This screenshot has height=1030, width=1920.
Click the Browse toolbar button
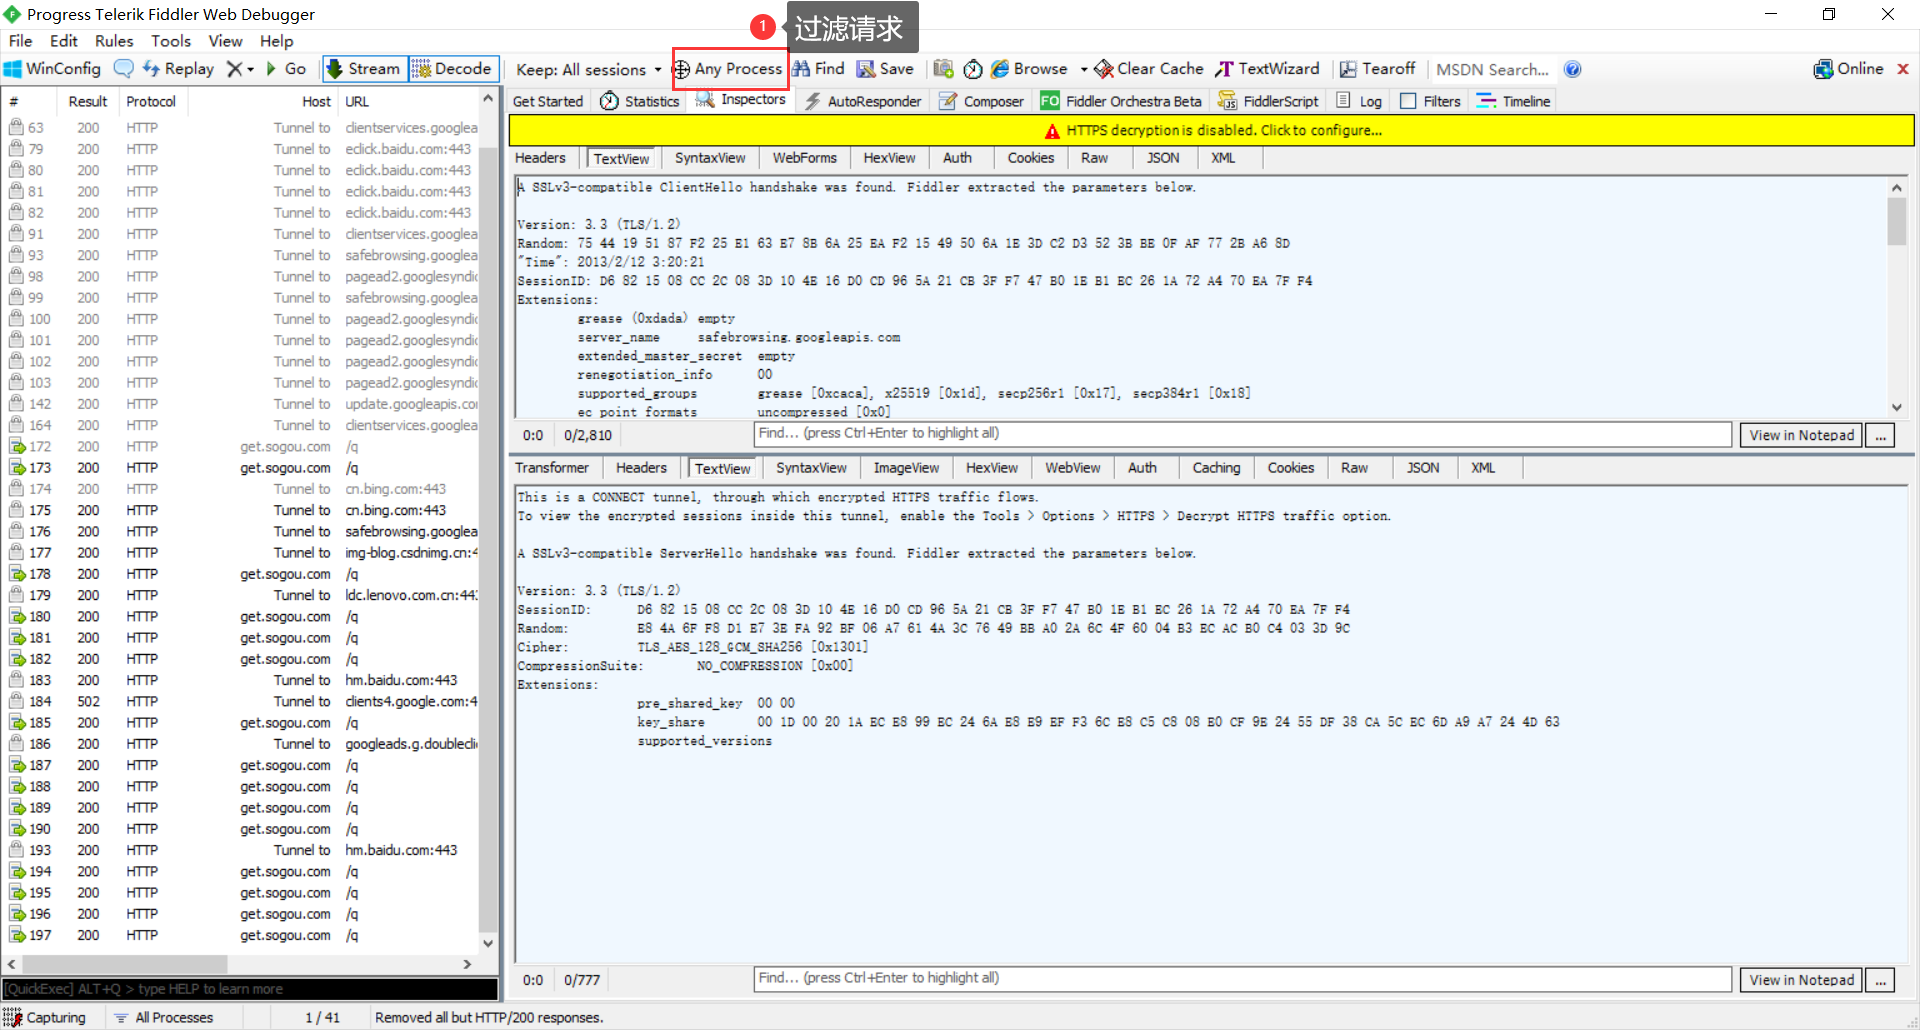[1029, 69]
